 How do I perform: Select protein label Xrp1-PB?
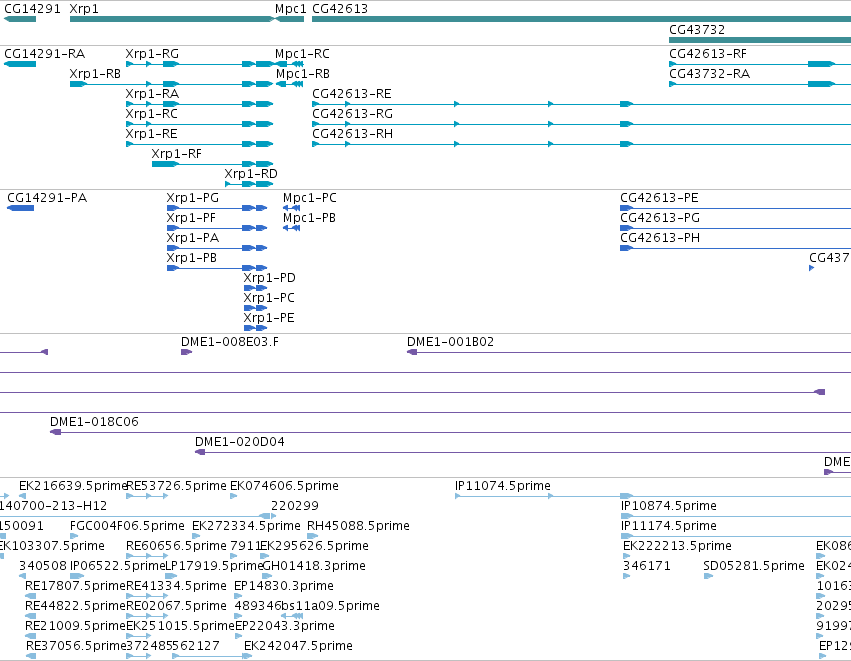192,258
